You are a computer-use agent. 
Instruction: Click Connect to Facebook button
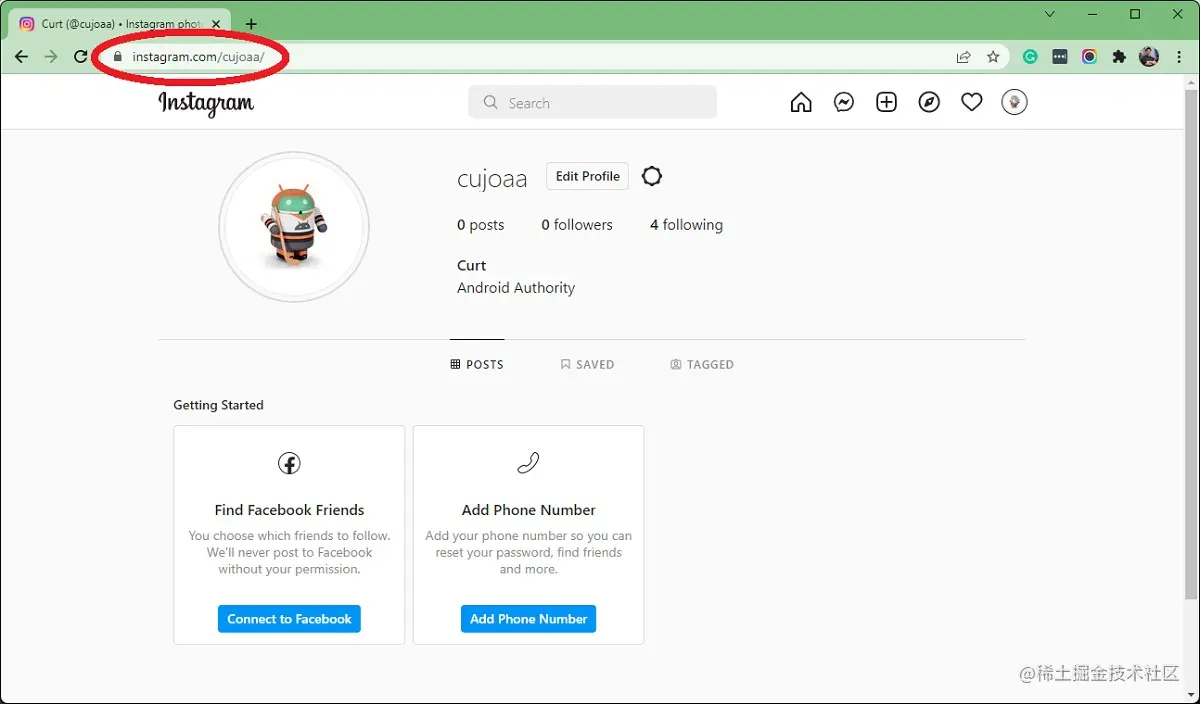[289, 619]
